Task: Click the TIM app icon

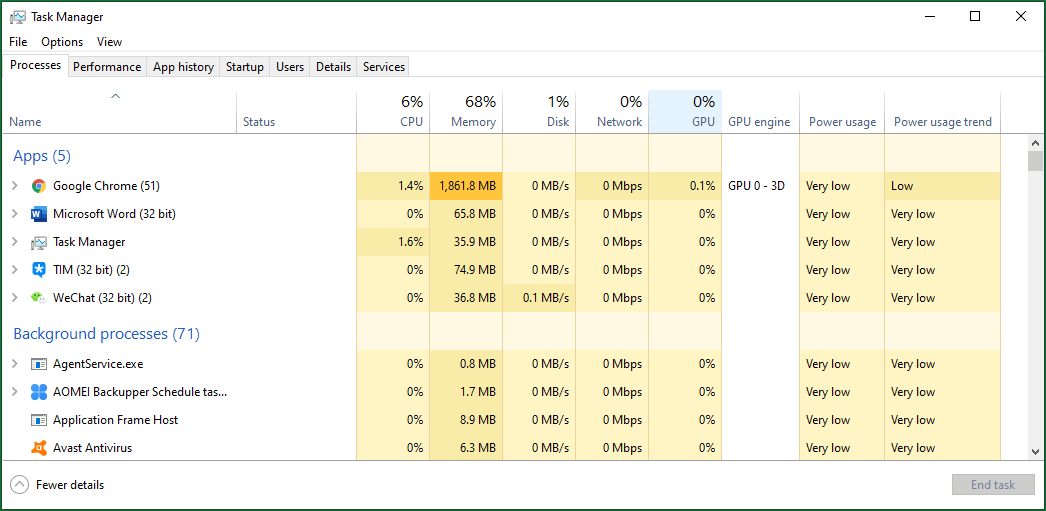Action: point(39,270)
